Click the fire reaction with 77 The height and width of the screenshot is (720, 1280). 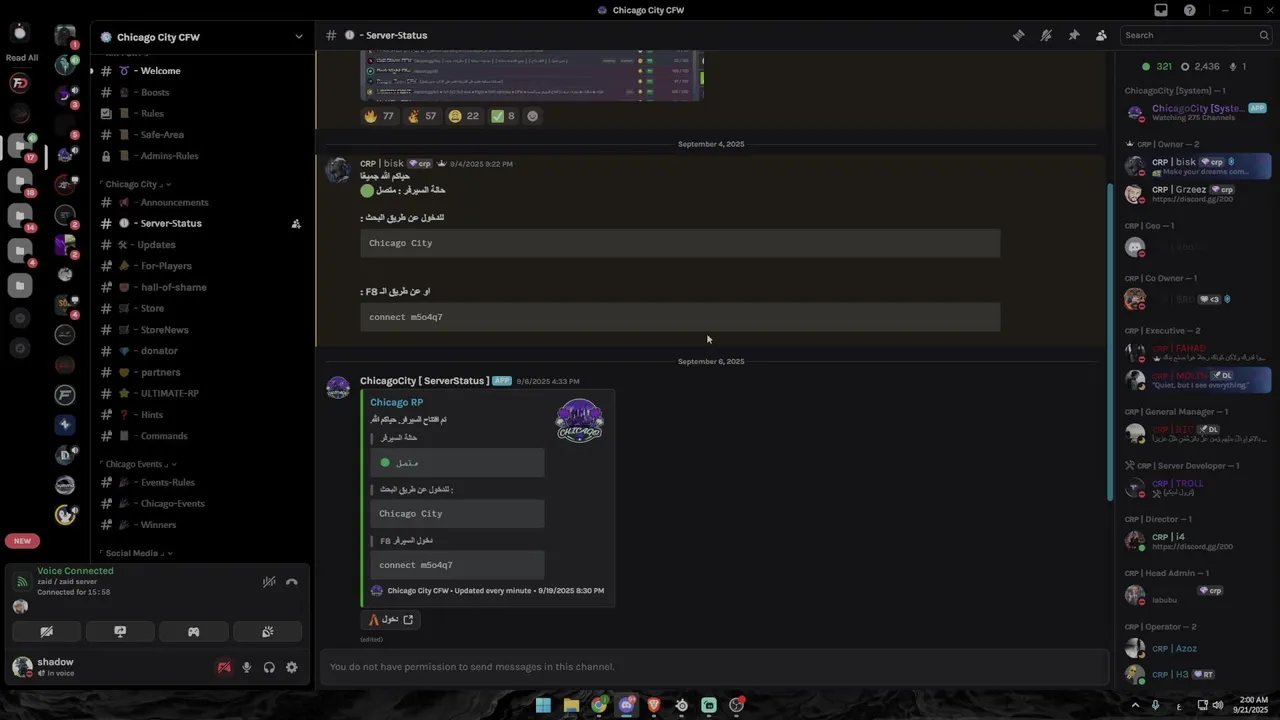[x=379, y=116]
